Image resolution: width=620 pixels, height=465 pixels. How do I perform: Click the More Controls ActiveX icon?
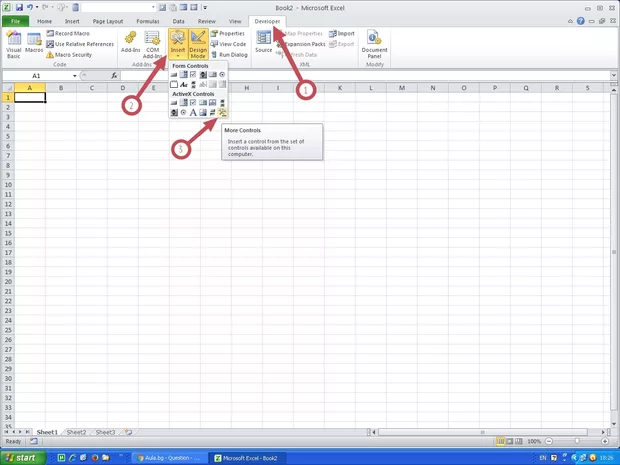tap(223, 112)
